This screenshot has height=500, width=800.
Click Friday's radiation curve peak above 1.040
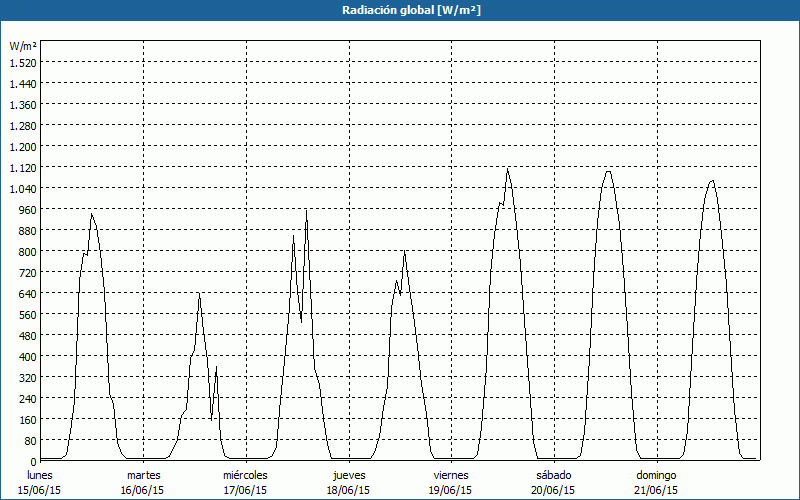508,169
